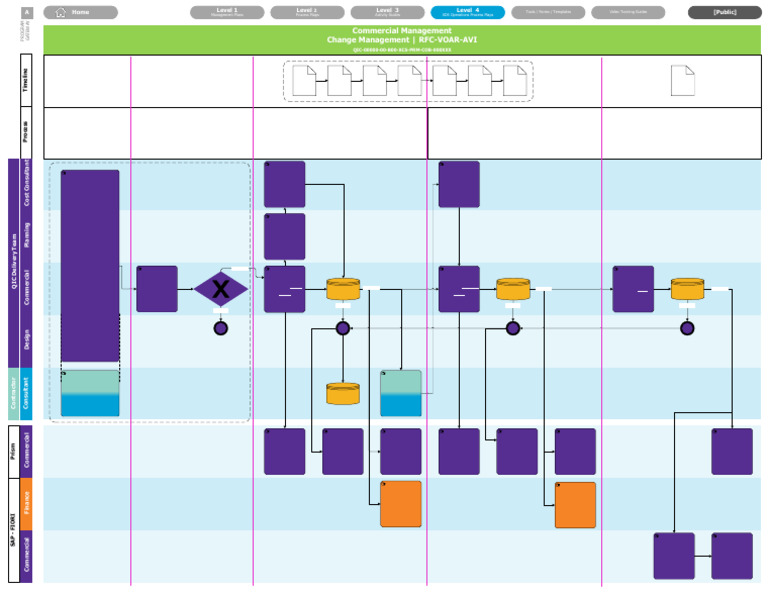Viewport: 768px width, 593px height.
Task: Click the gray 'A' box beside Home
Action: point(27,12)
